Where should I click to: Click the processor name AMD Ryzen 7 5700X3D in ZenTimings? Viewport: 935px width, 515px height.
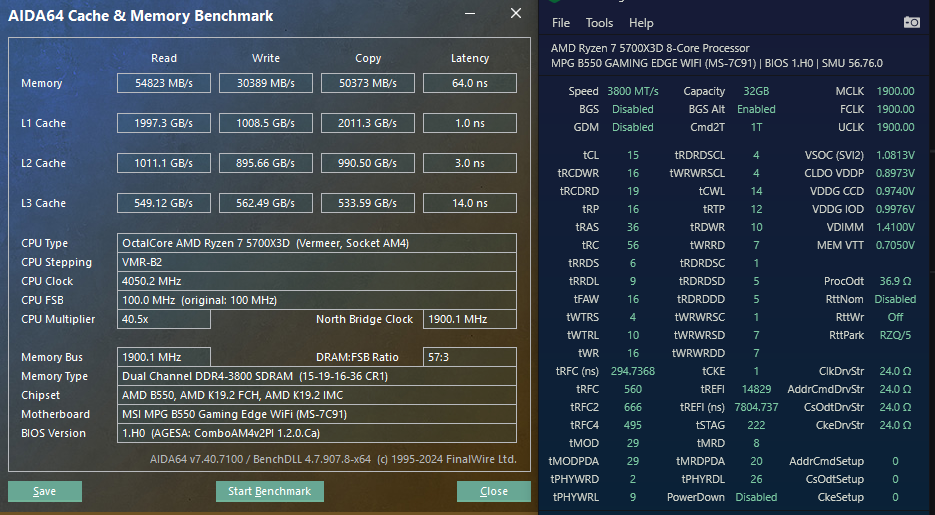[x=650, y=48]
